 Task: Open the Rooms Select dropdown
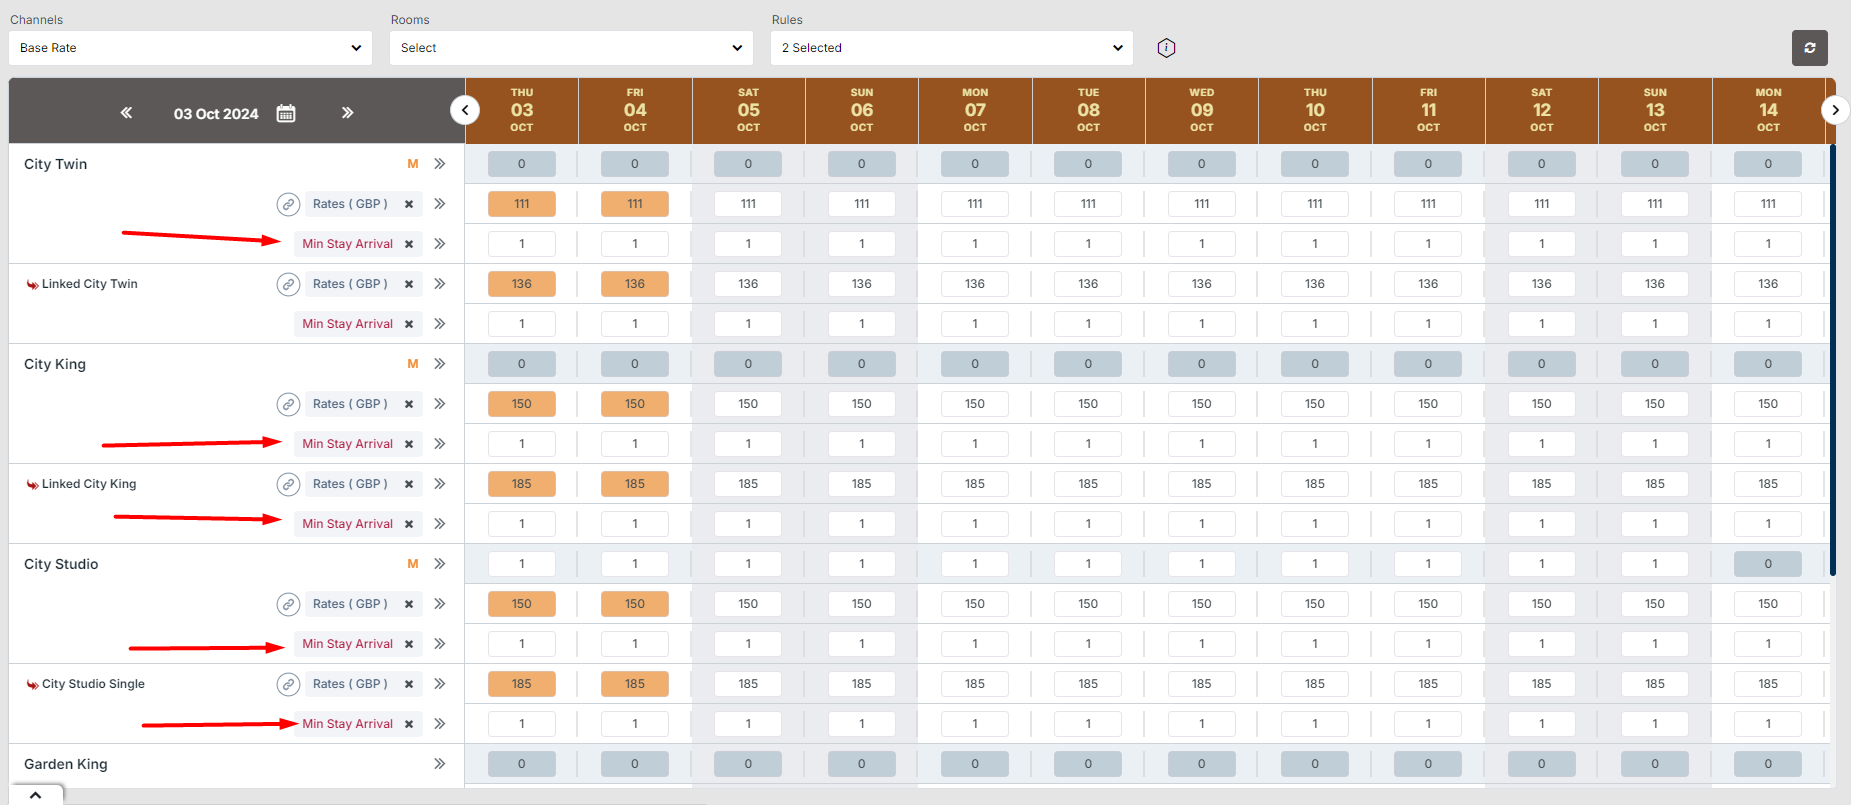coord(571,48)
